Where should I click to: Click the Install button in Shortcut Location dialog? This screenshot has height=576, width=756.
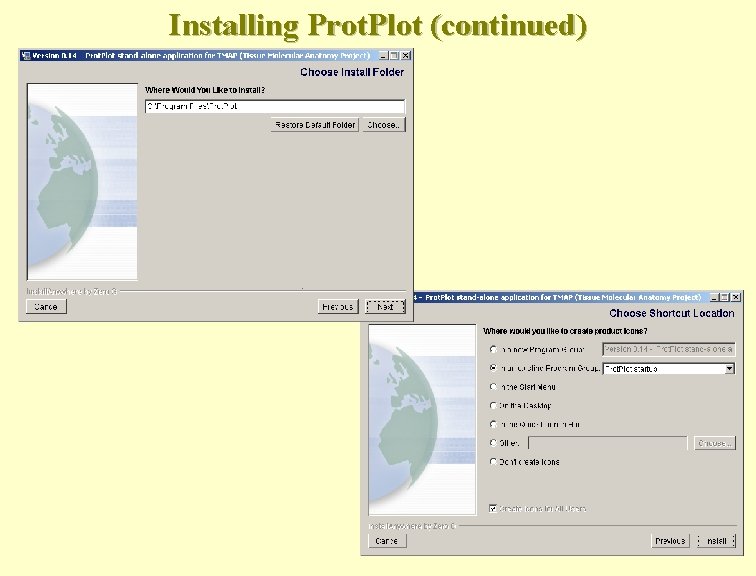coord(716,541)
